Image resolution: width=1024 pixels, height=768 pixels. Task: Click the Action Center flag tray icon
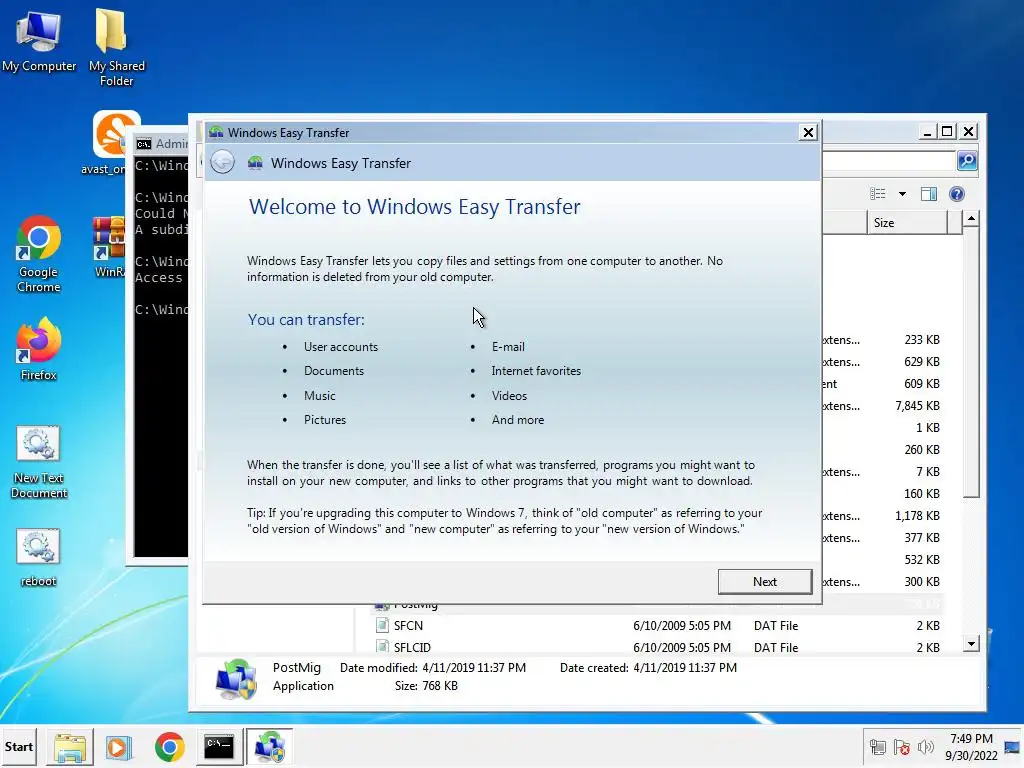[901, 746]
